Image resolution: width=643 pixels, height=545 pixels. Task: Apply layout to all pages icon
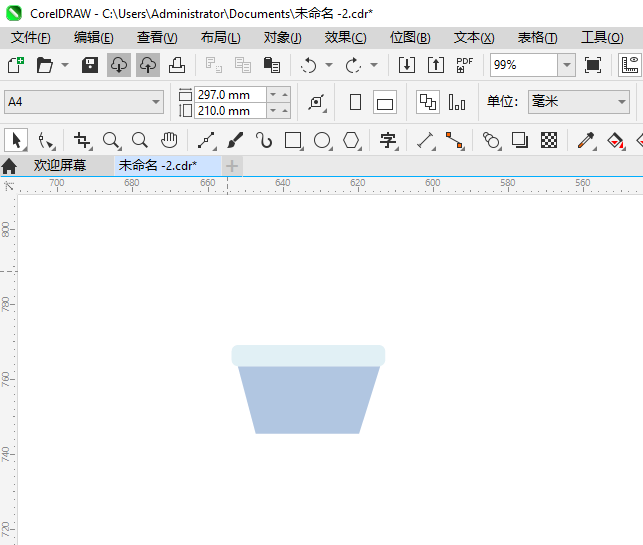tap(428, 102)
